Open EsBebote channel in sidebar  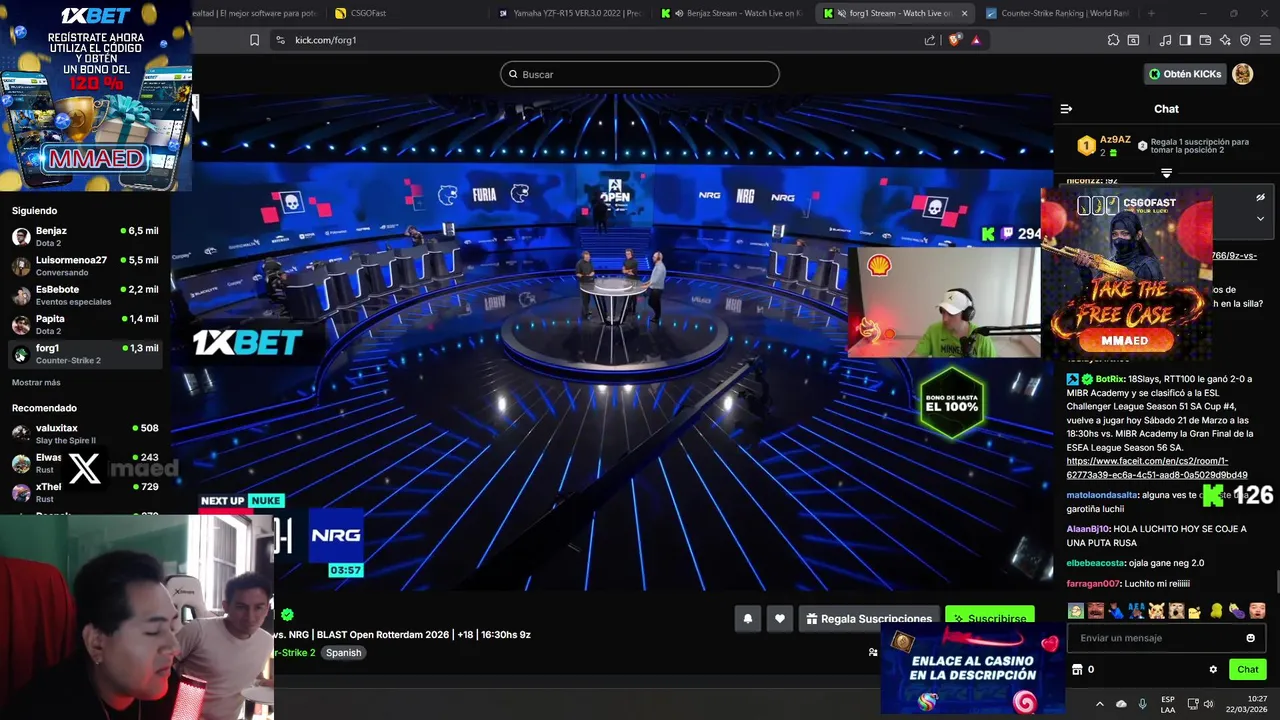point(85,295)
